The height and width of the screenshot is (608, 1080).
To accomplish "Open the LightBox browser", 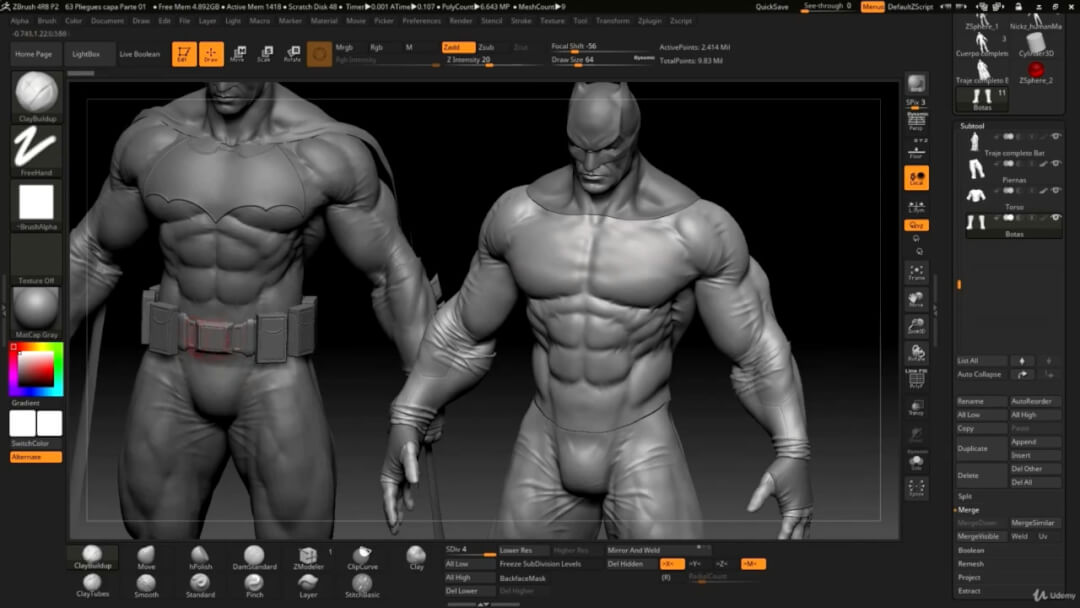I will (x=86, y=54).
